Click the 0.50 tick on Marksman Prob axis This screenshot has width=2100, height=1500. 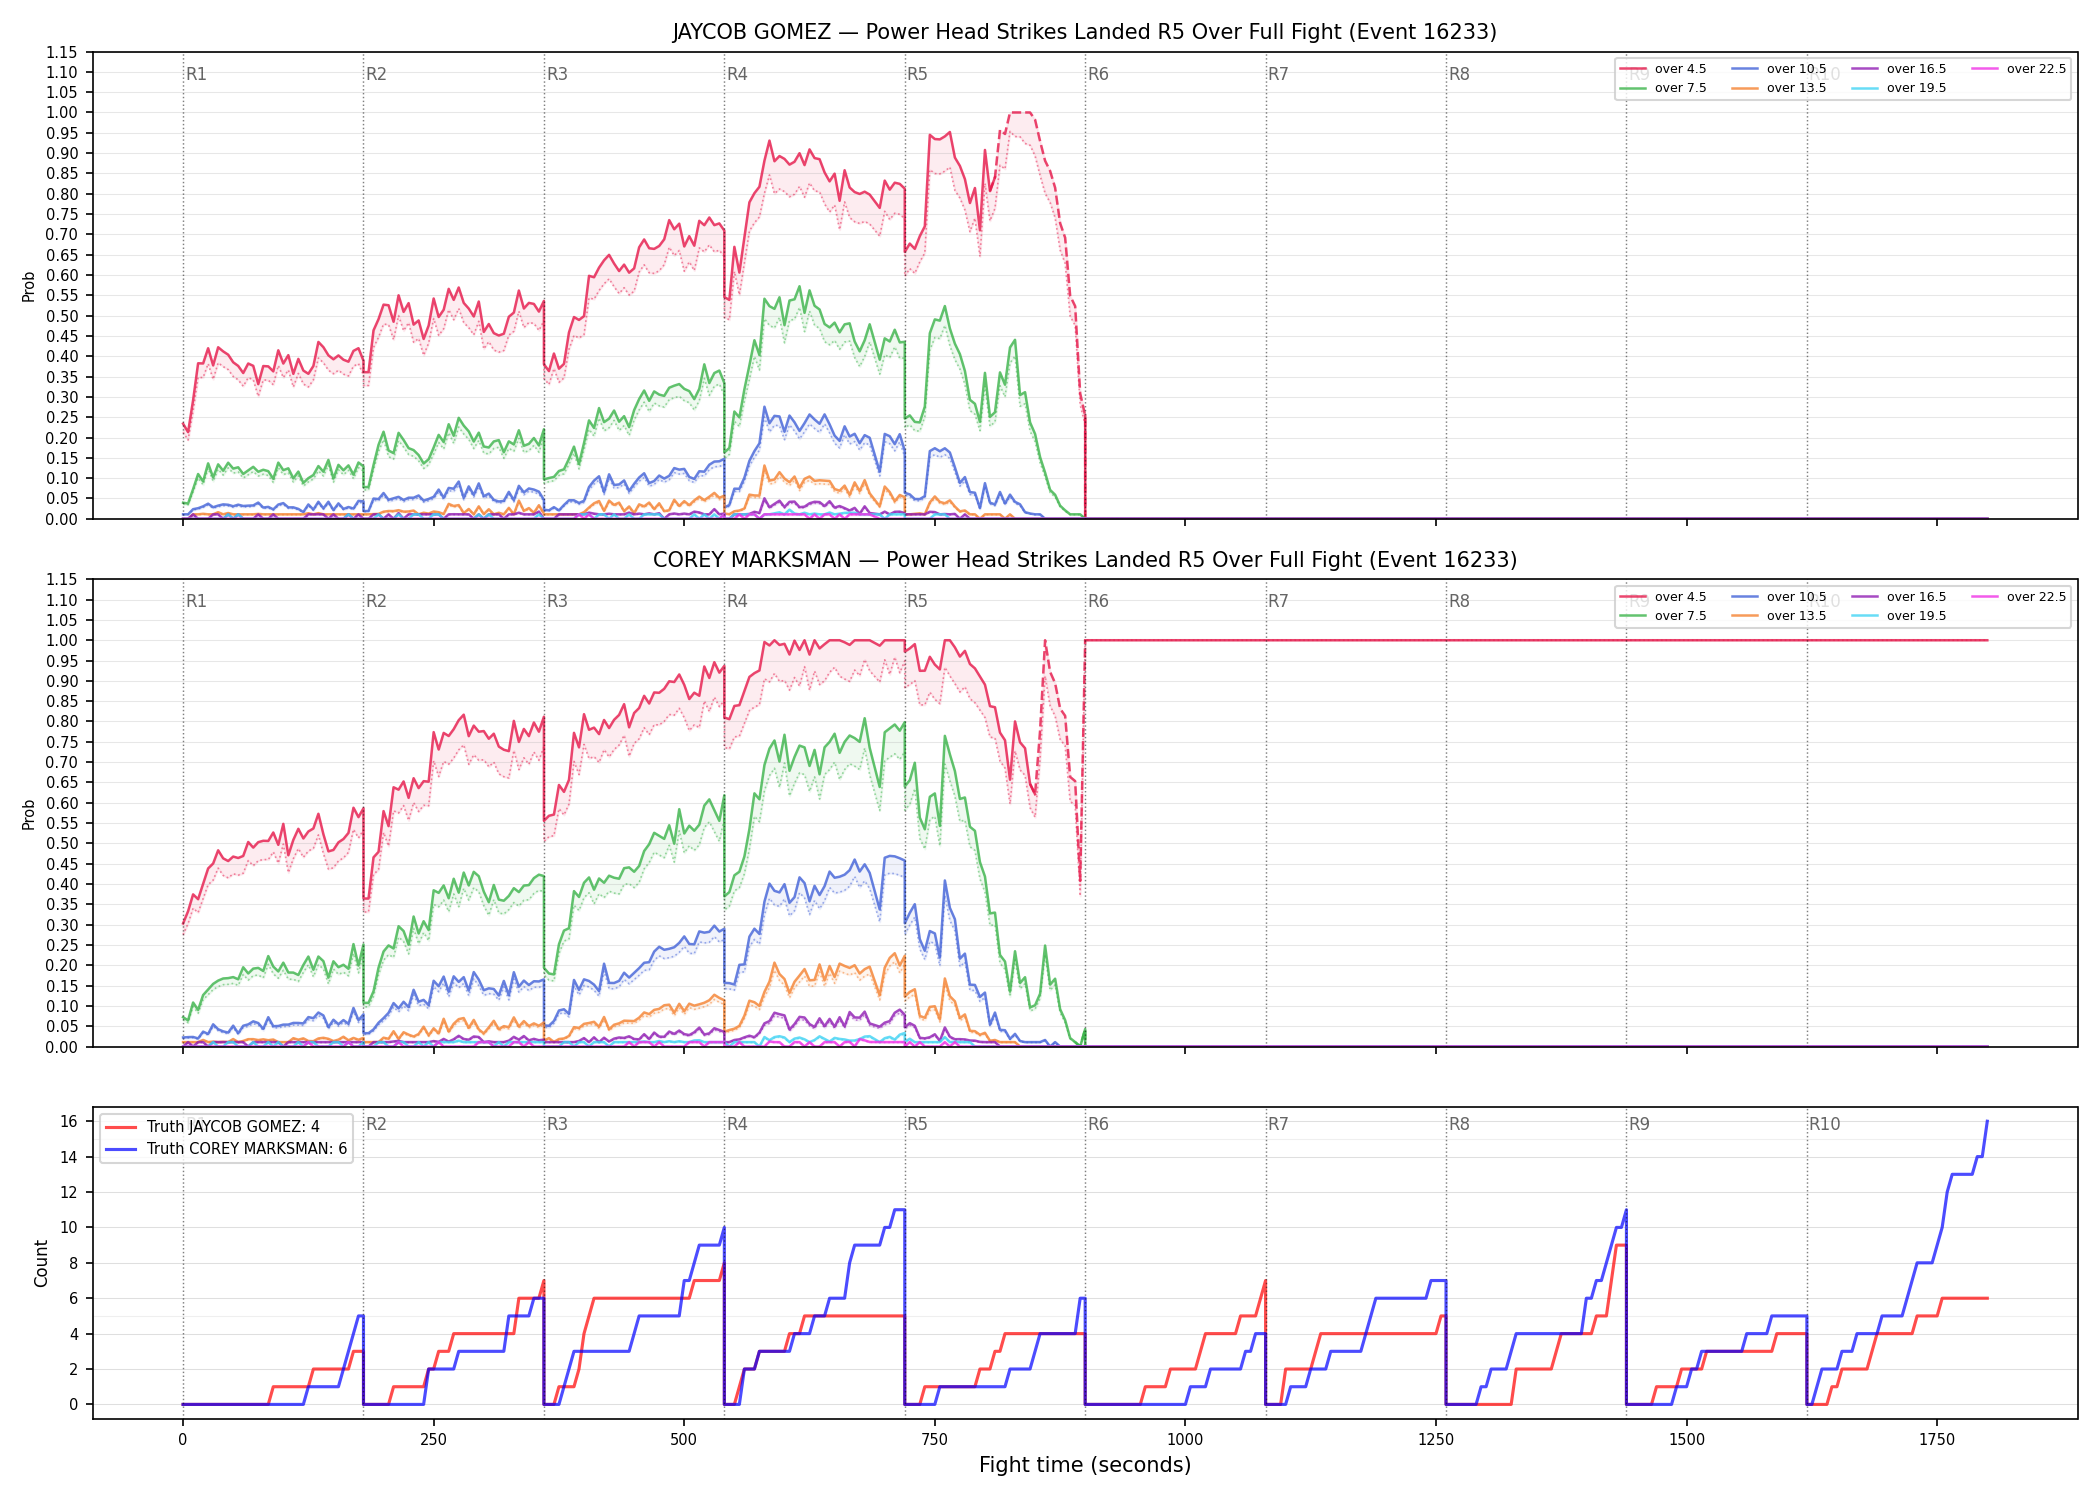pyautogui.click(x=61, y=843)
